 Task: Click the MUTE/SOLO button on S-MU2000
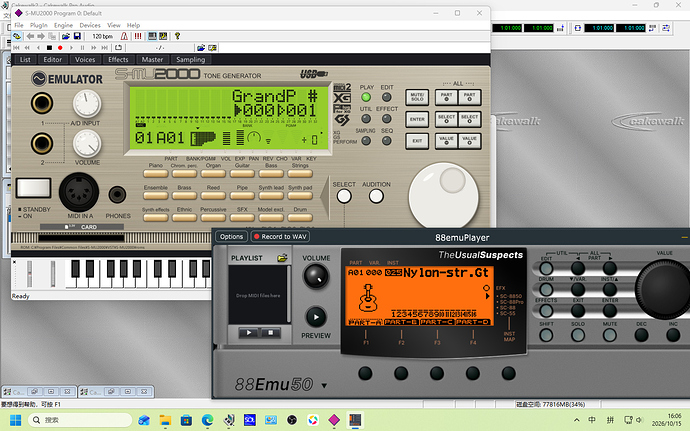click(417, 97)
